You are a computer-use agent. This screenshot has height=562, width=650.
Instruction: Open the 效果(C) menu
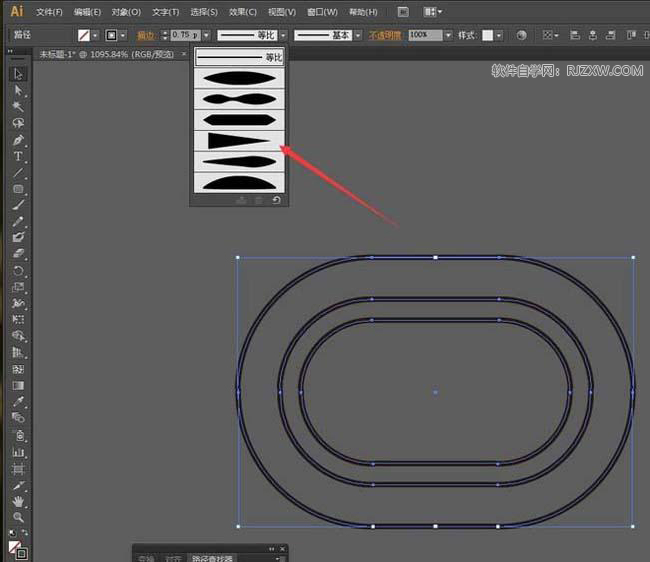[244, 12]
